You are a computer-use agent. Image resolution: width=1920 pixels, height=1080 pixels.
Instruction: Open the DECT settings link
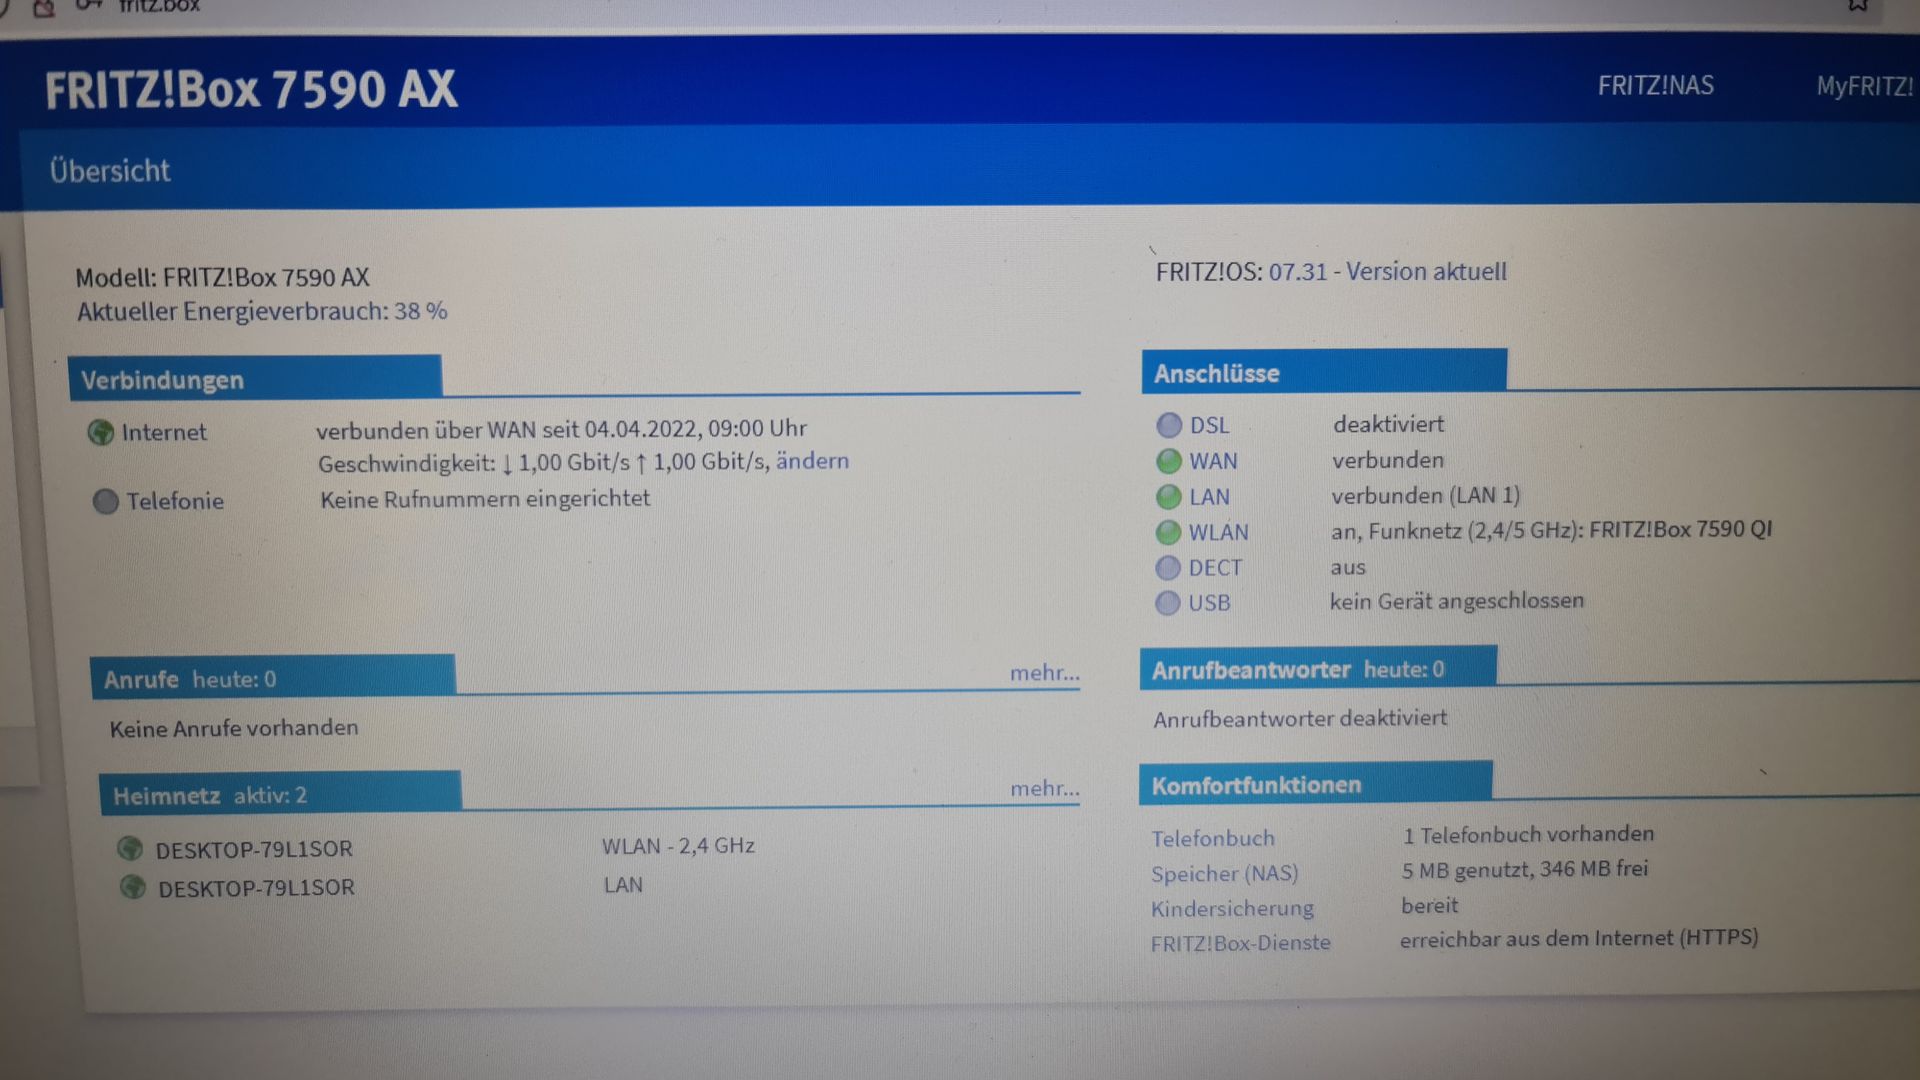pos(1215,568)
